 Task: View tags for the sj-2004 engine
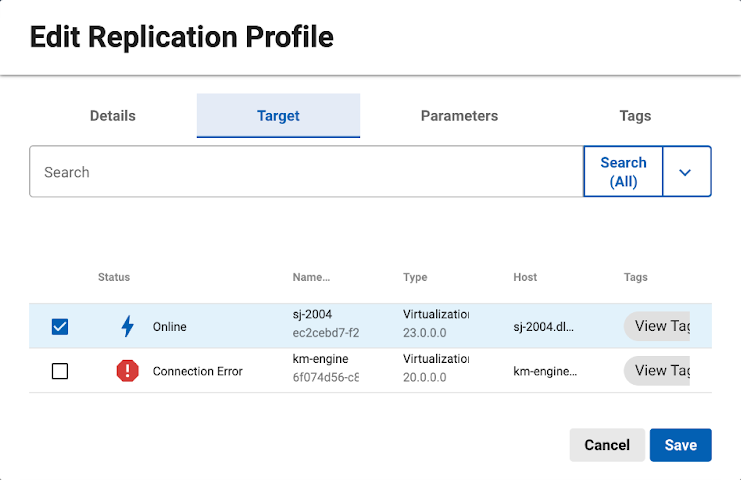[x=659, y=326]
